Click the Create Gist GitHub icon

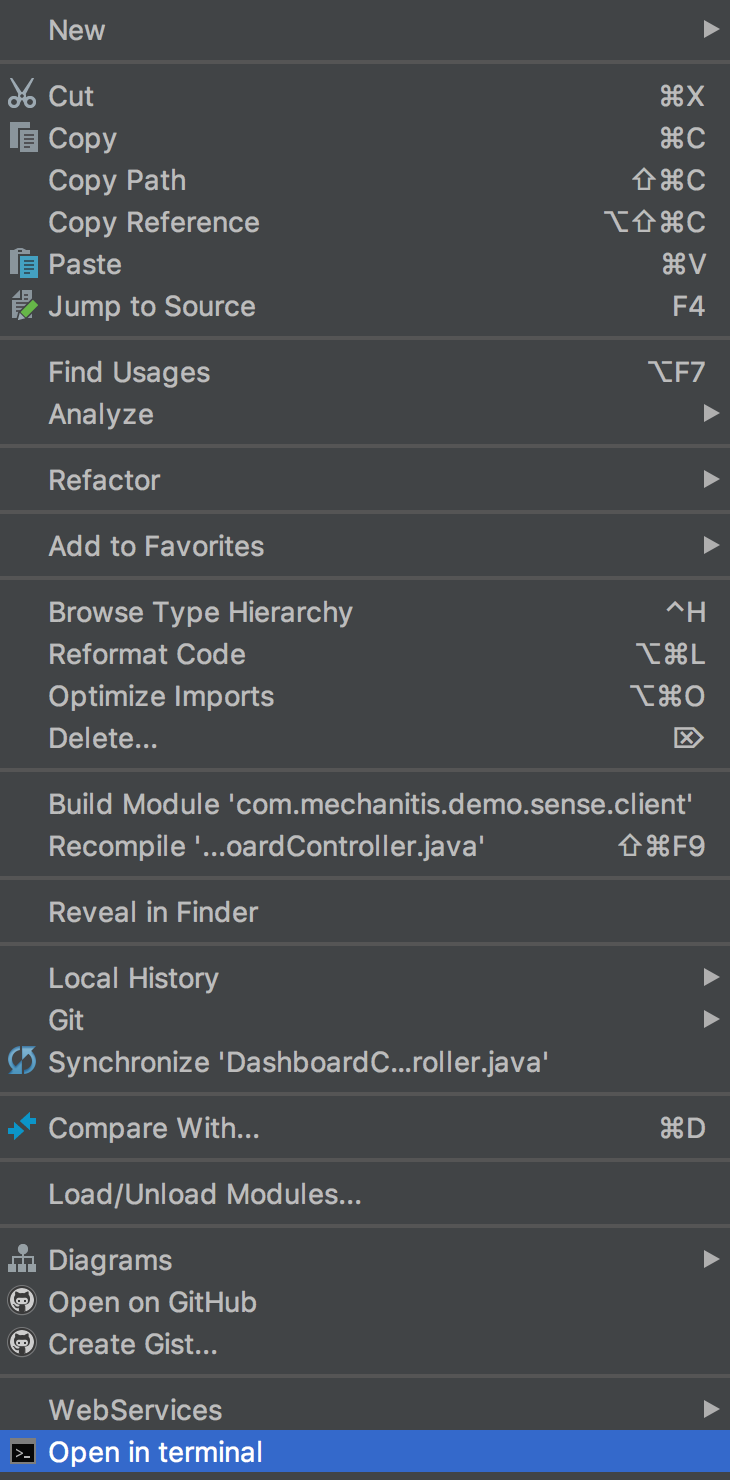[22, 1343]
